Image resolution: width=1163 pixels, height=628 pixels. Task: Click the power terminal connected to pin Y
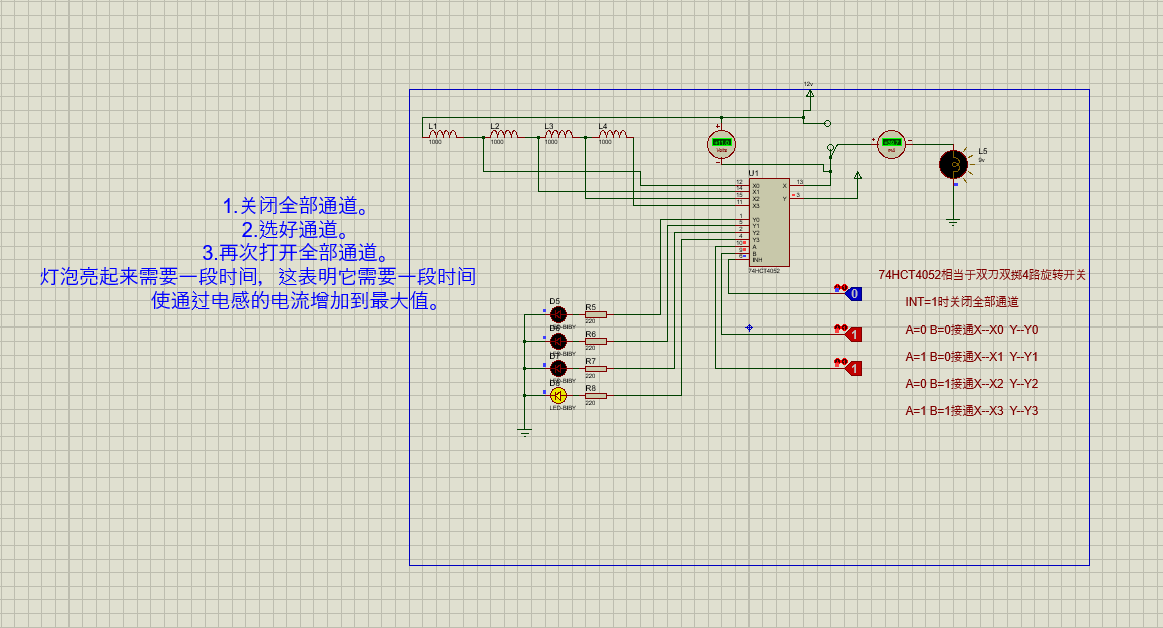tap(857, 176)
